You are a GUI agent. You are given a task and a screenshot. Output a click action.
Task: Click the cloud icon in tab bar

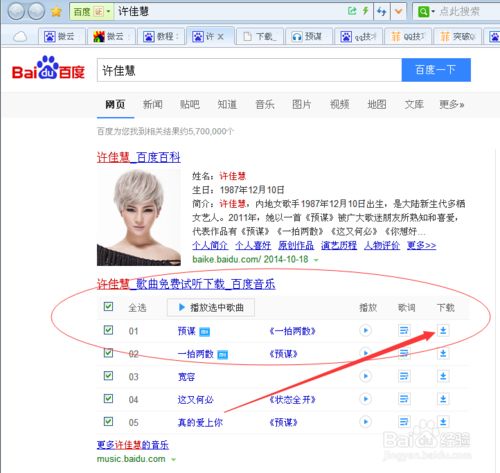point(20,36)
